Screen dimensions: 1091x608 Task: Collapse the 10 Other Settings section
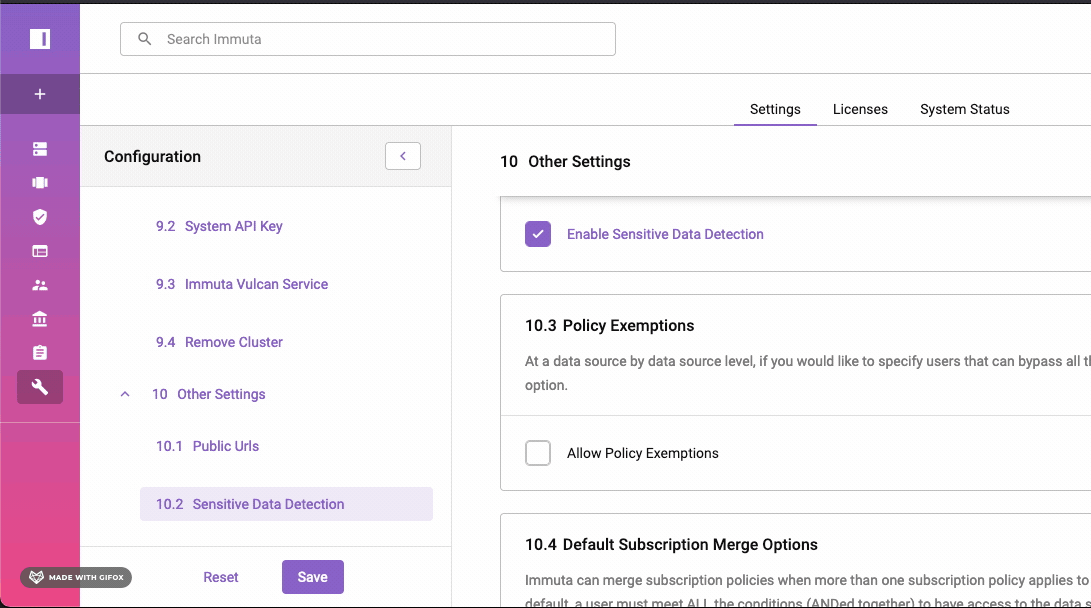coord(125,394)
